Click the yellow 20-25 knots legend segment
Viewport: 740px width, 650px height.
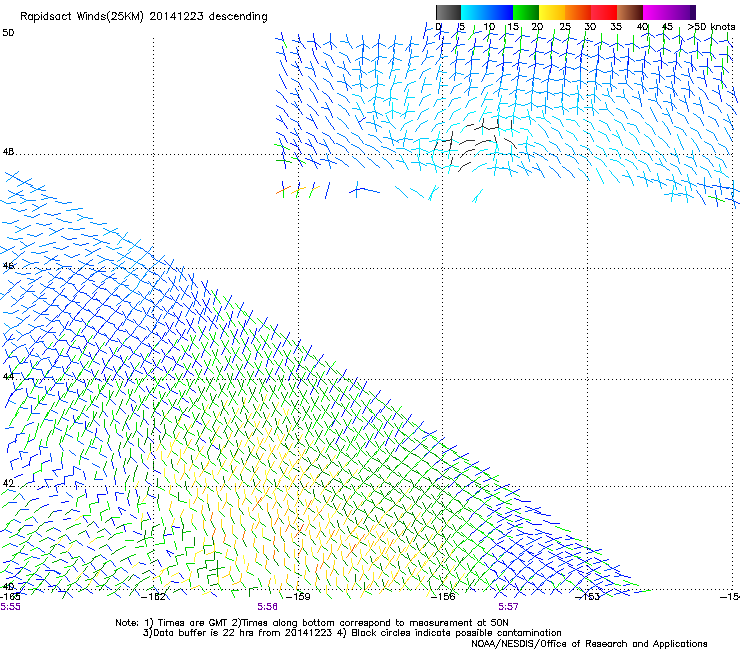[x=552, y=12]
